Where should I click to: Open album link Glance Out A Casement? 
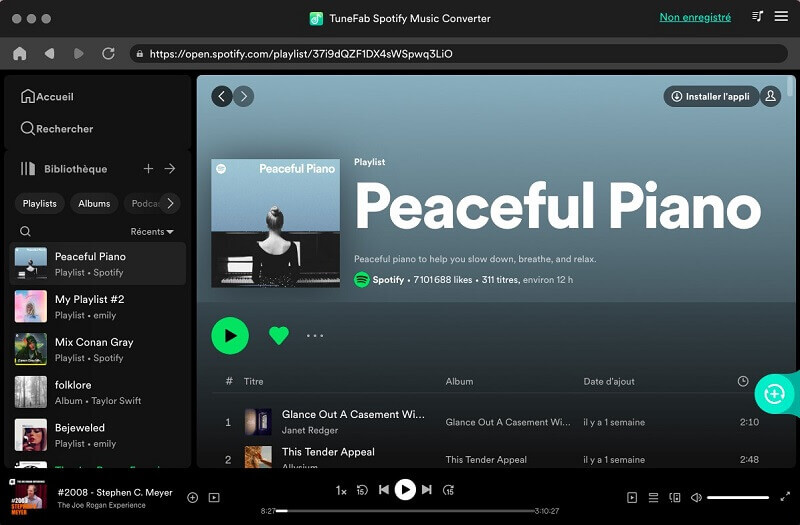point(508,422)
